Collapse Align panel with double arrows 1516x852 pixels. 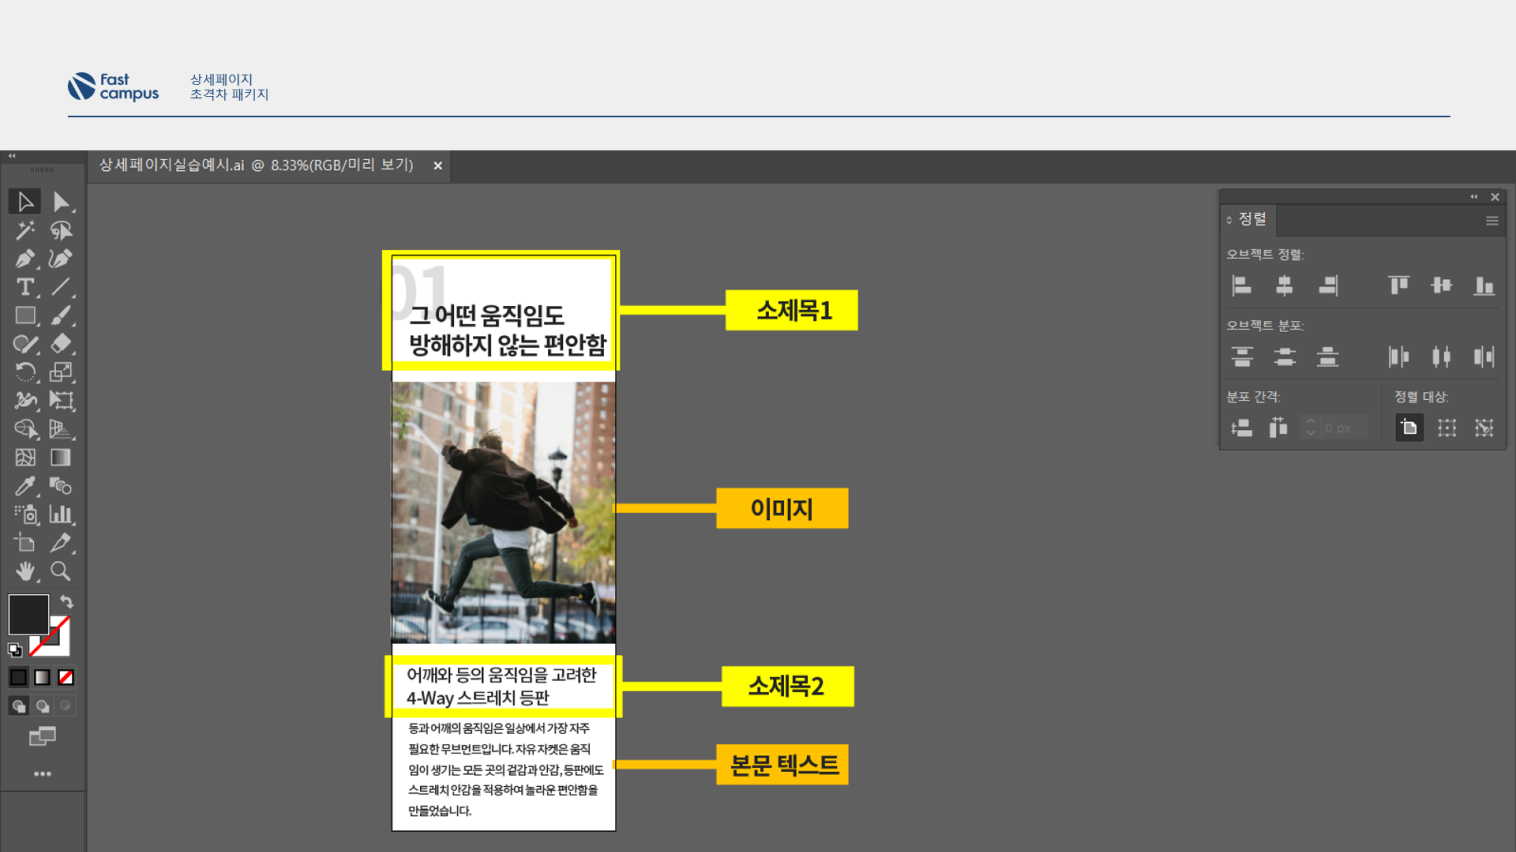(x=1474, y=197)
